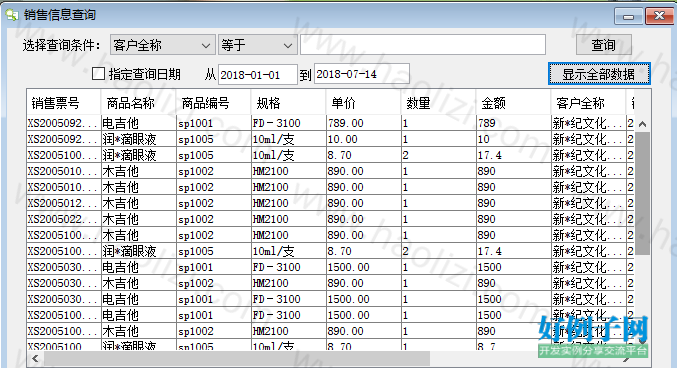Image resolution: width=677 pixels, height=368 pixels.
Task: Open the 等于 operator dropdown
Action: (x=258, y=45)
